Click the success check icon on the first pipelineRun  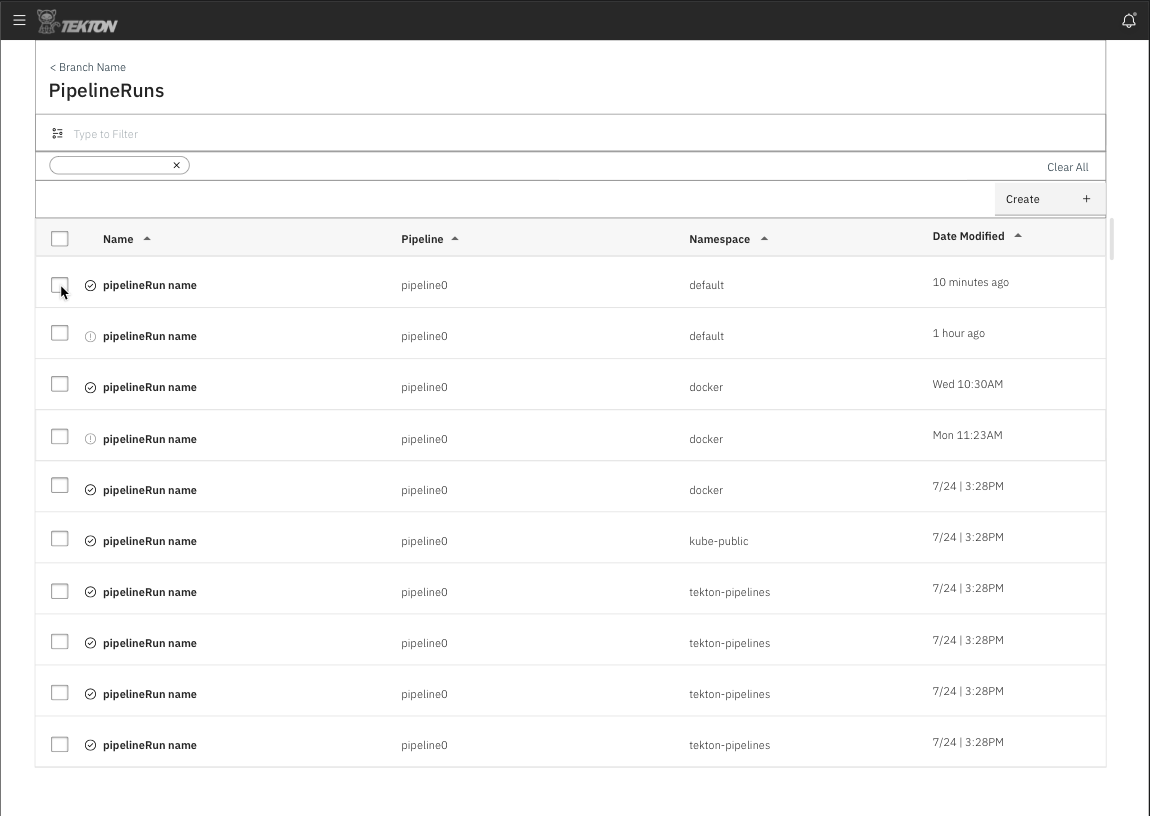(x=90, y=284)
